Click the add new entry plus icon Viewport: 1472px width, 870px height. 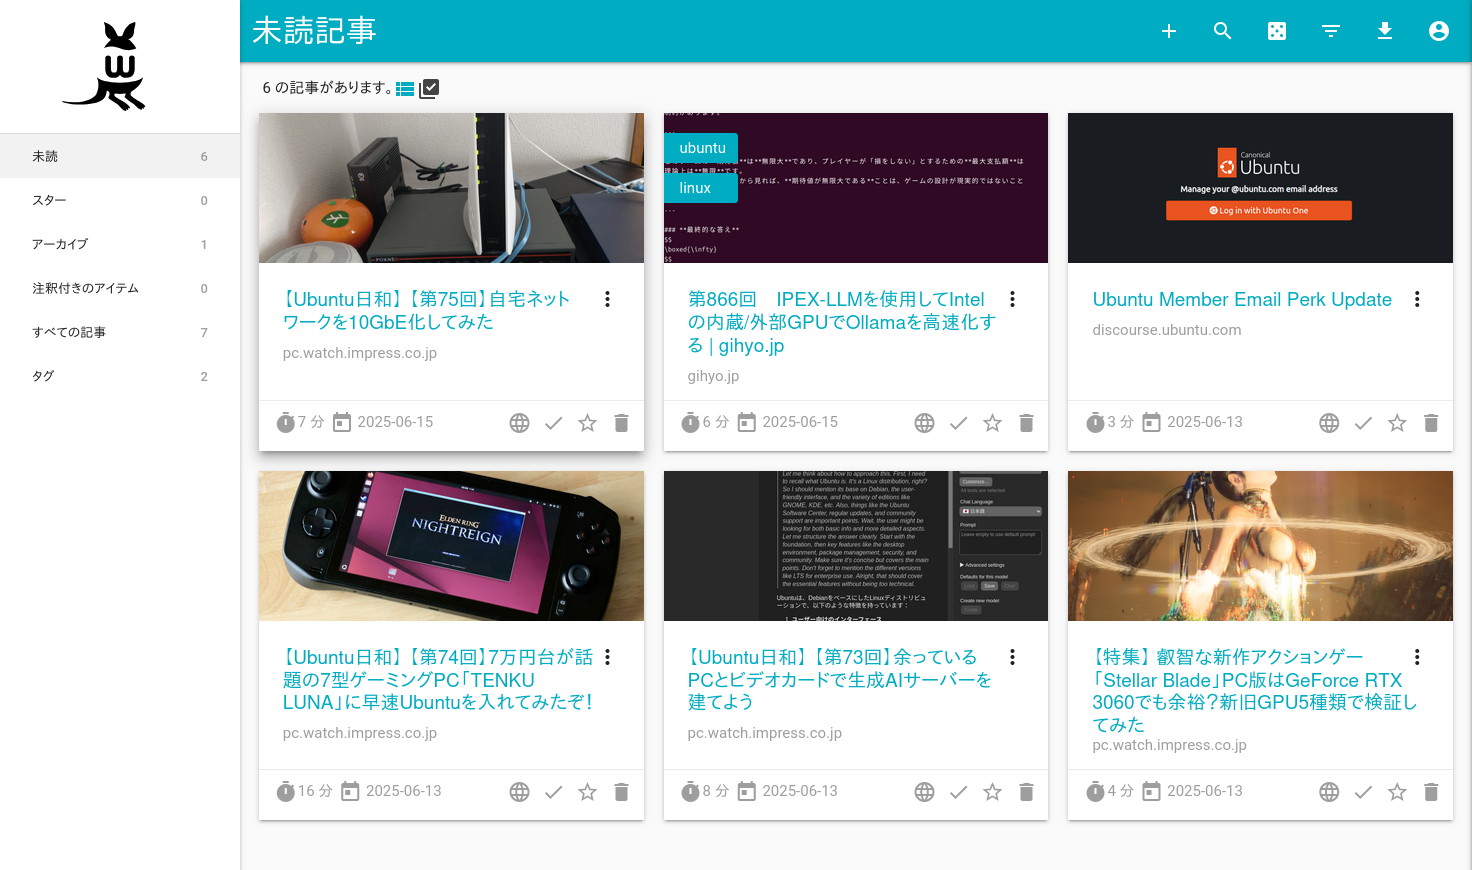pyautogui.click(x=1168, y=31)
